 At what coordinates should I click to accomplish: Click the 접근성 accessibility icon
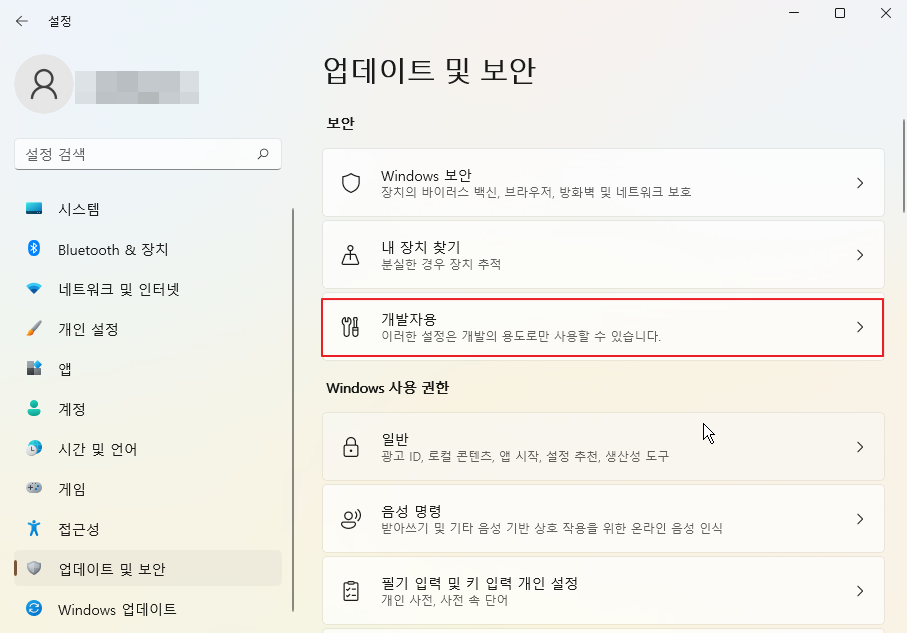[x=34, y=528]
